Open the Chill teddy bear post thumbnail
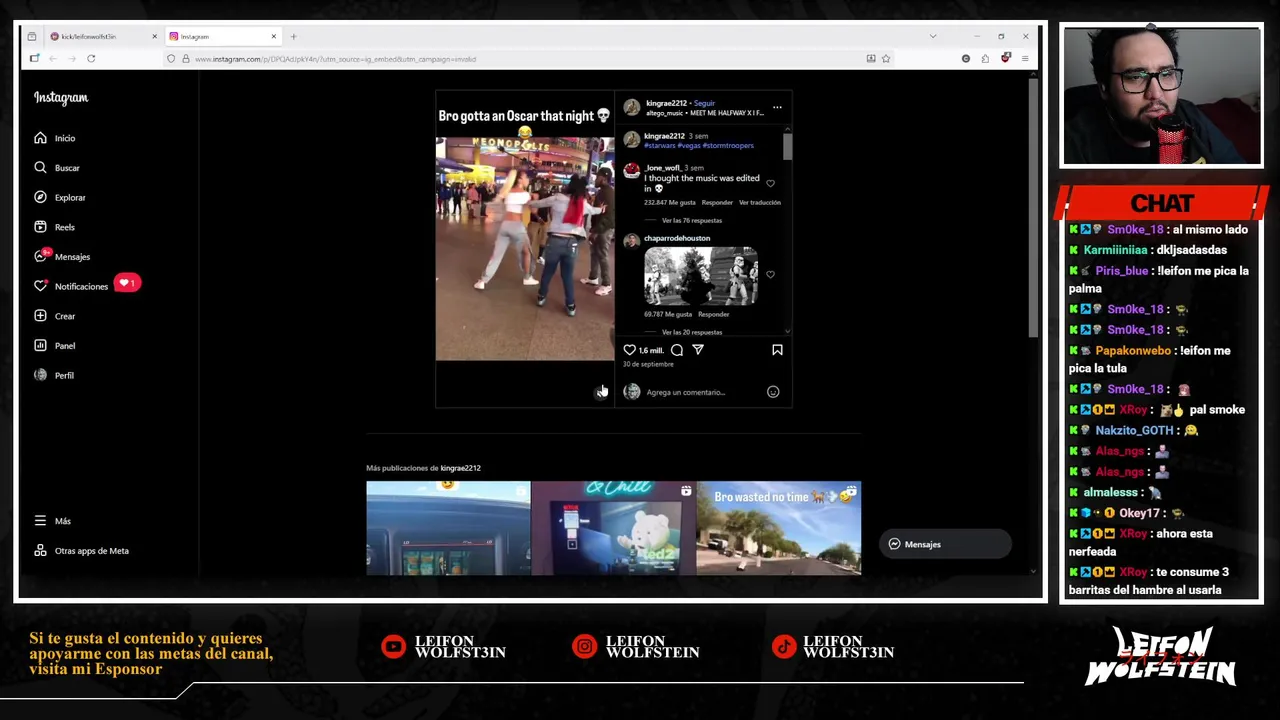Image resolution: width=1280 pixels, height=720 pixels. 613,528
